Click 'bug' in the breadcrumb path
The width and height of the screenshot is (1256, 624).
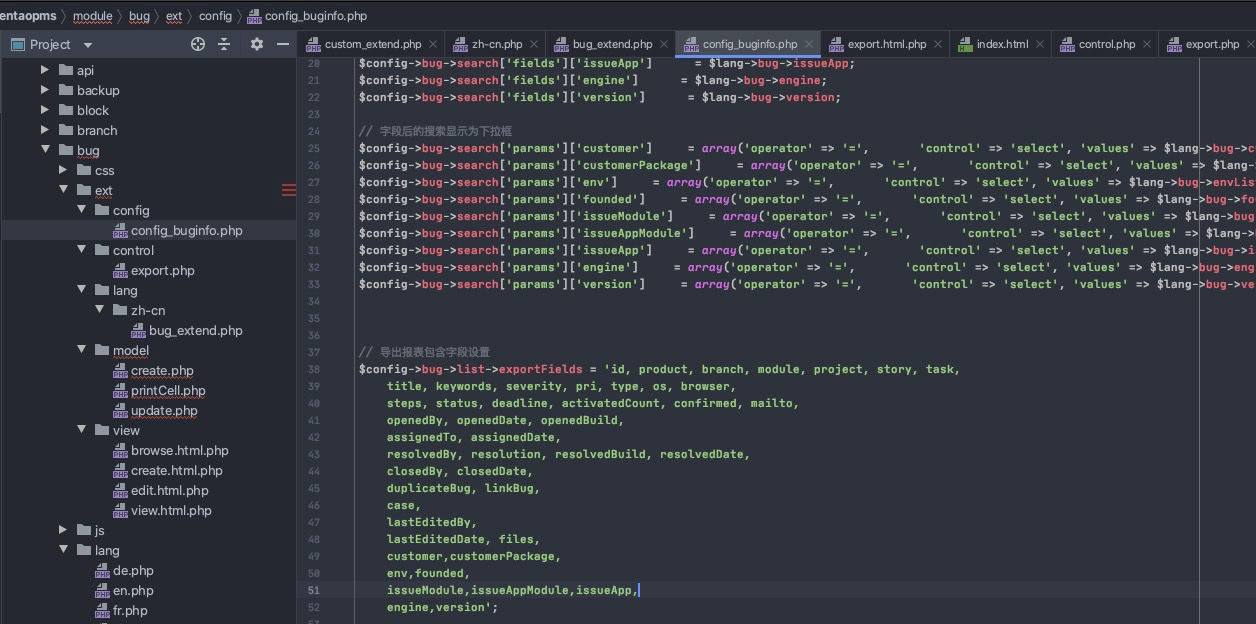click(x=139, y=16)
